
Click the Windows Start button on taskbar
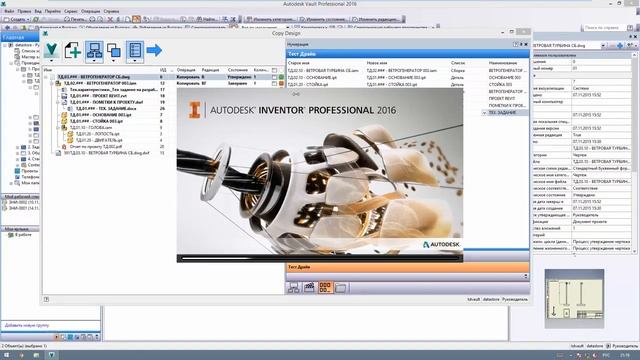click(x=7, y=355)
